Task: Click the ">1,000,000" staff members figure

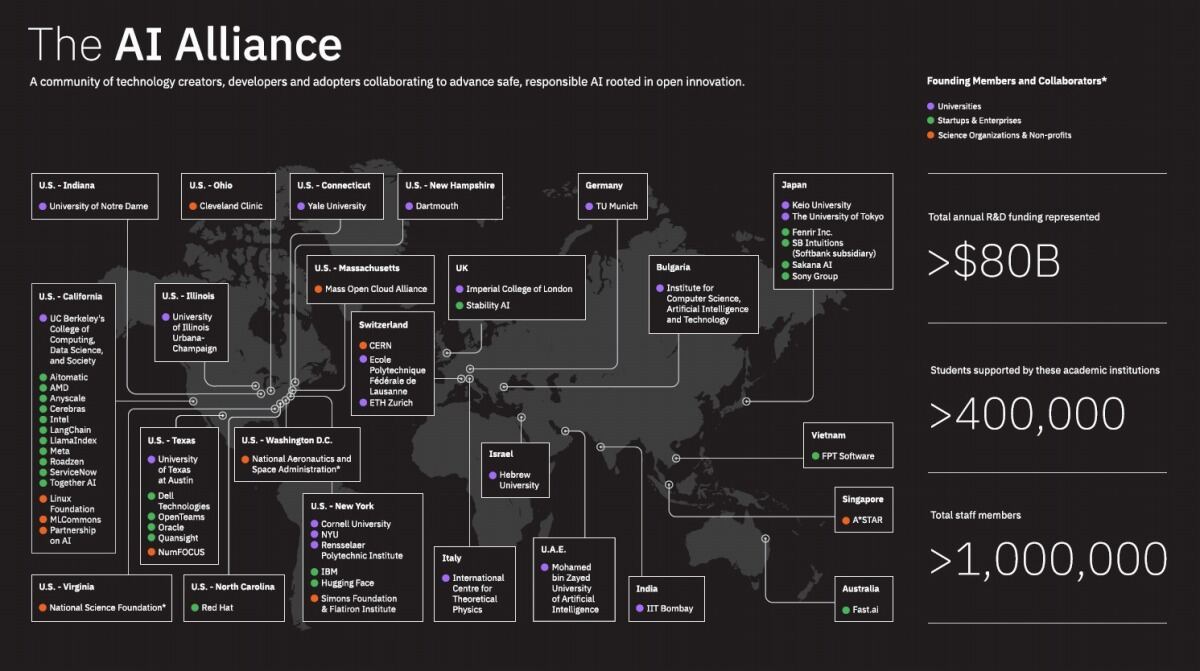Action: click(x=1048, y=559)
